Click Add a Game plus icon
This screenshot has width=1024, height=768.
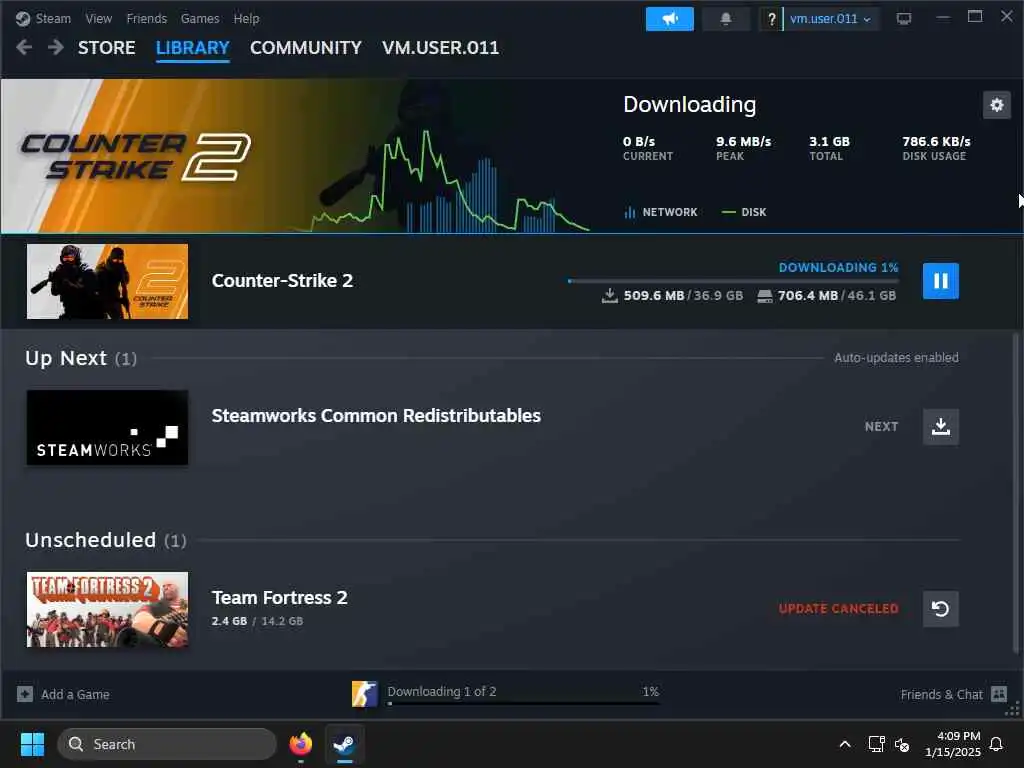tap(25, 694)
